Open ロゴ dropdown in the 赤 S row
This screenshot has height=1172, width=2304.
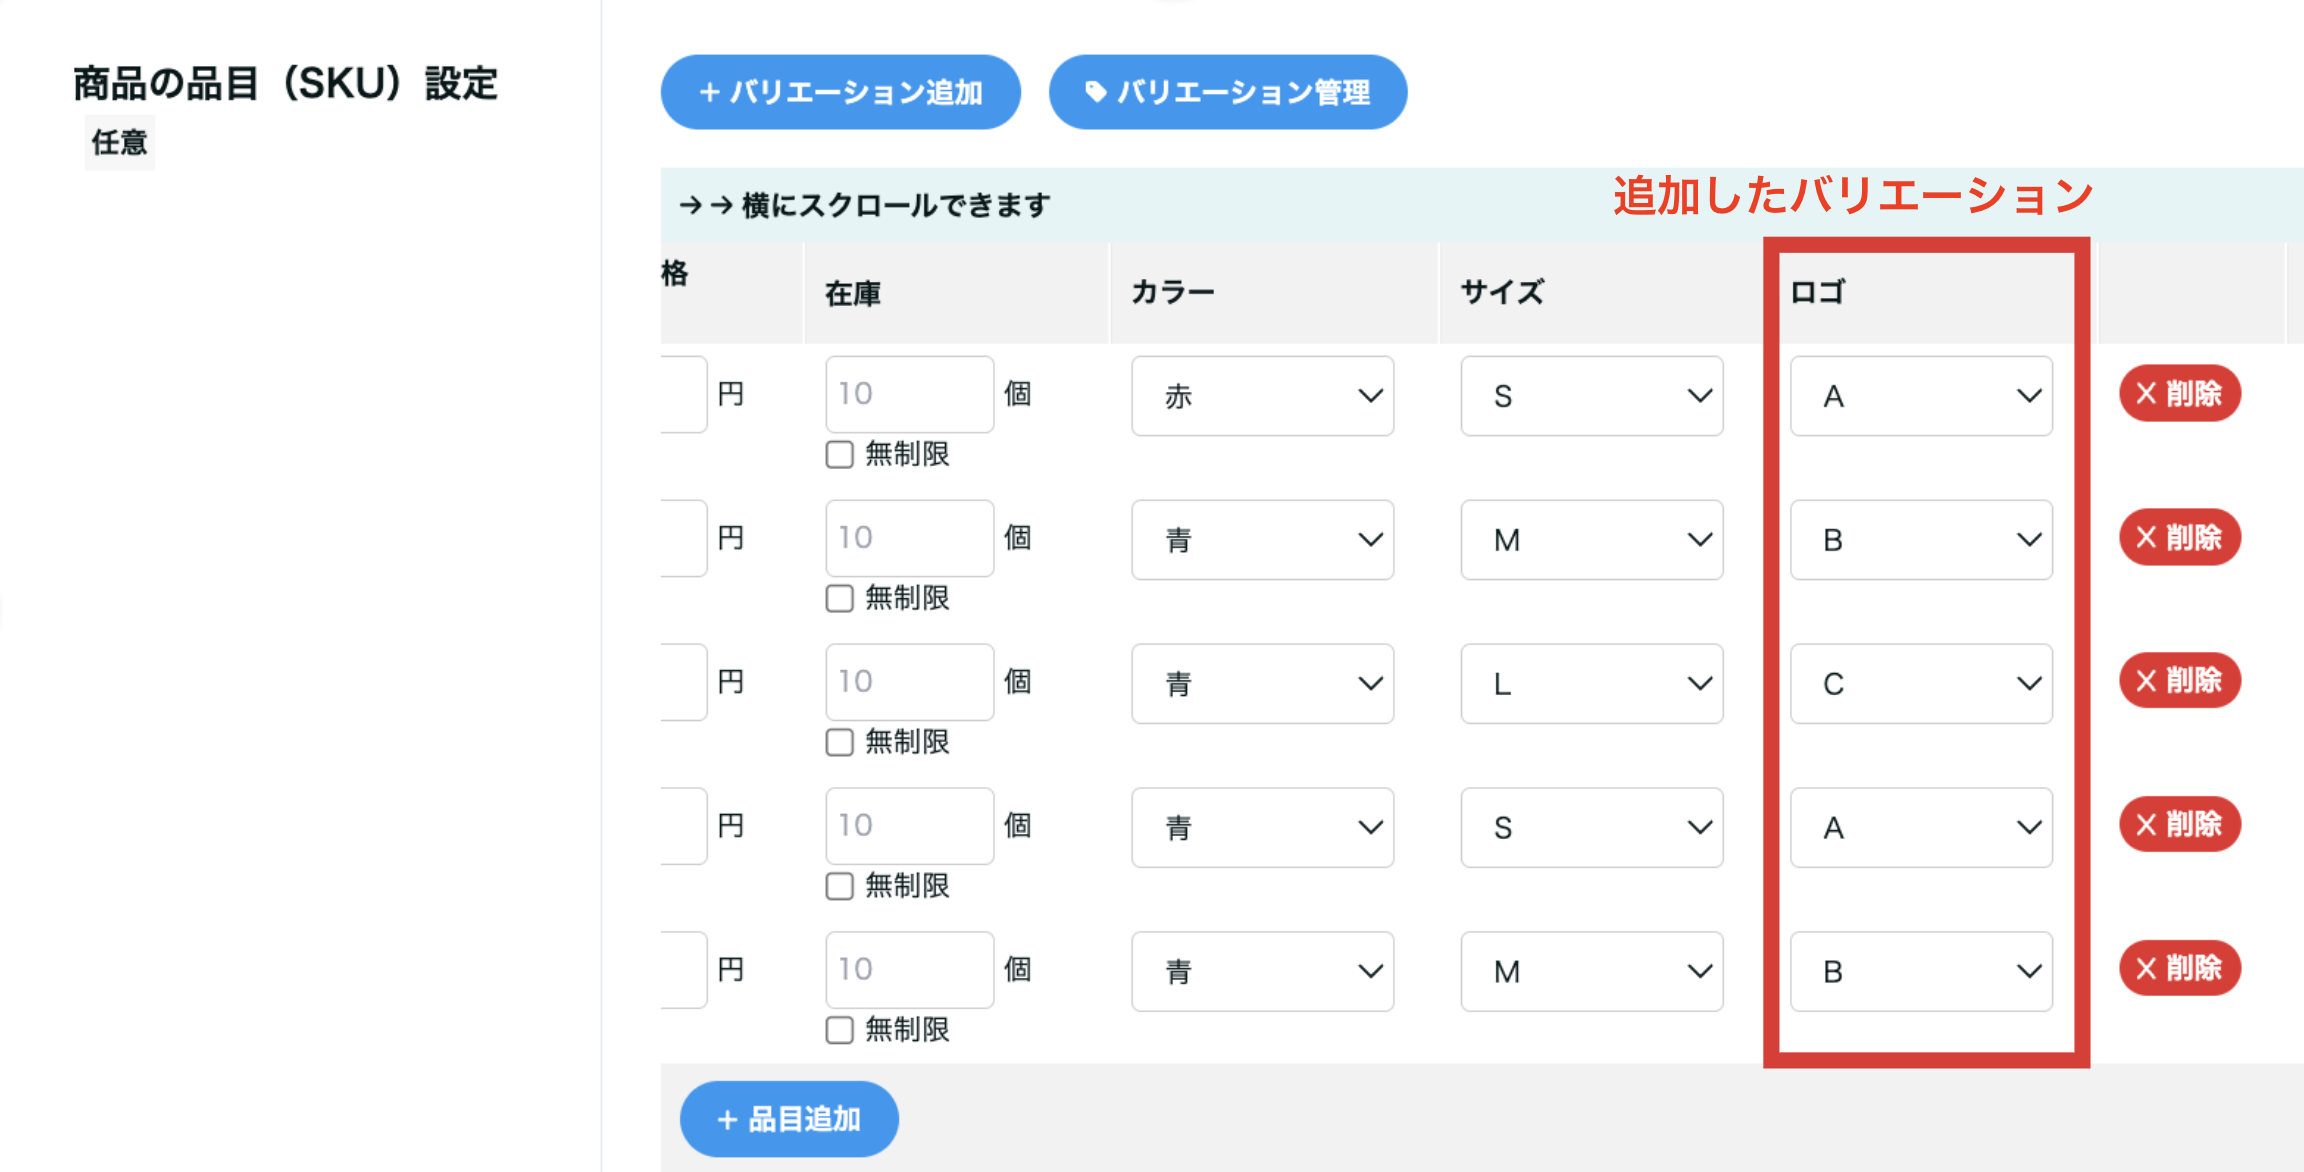click(1921, 396)
